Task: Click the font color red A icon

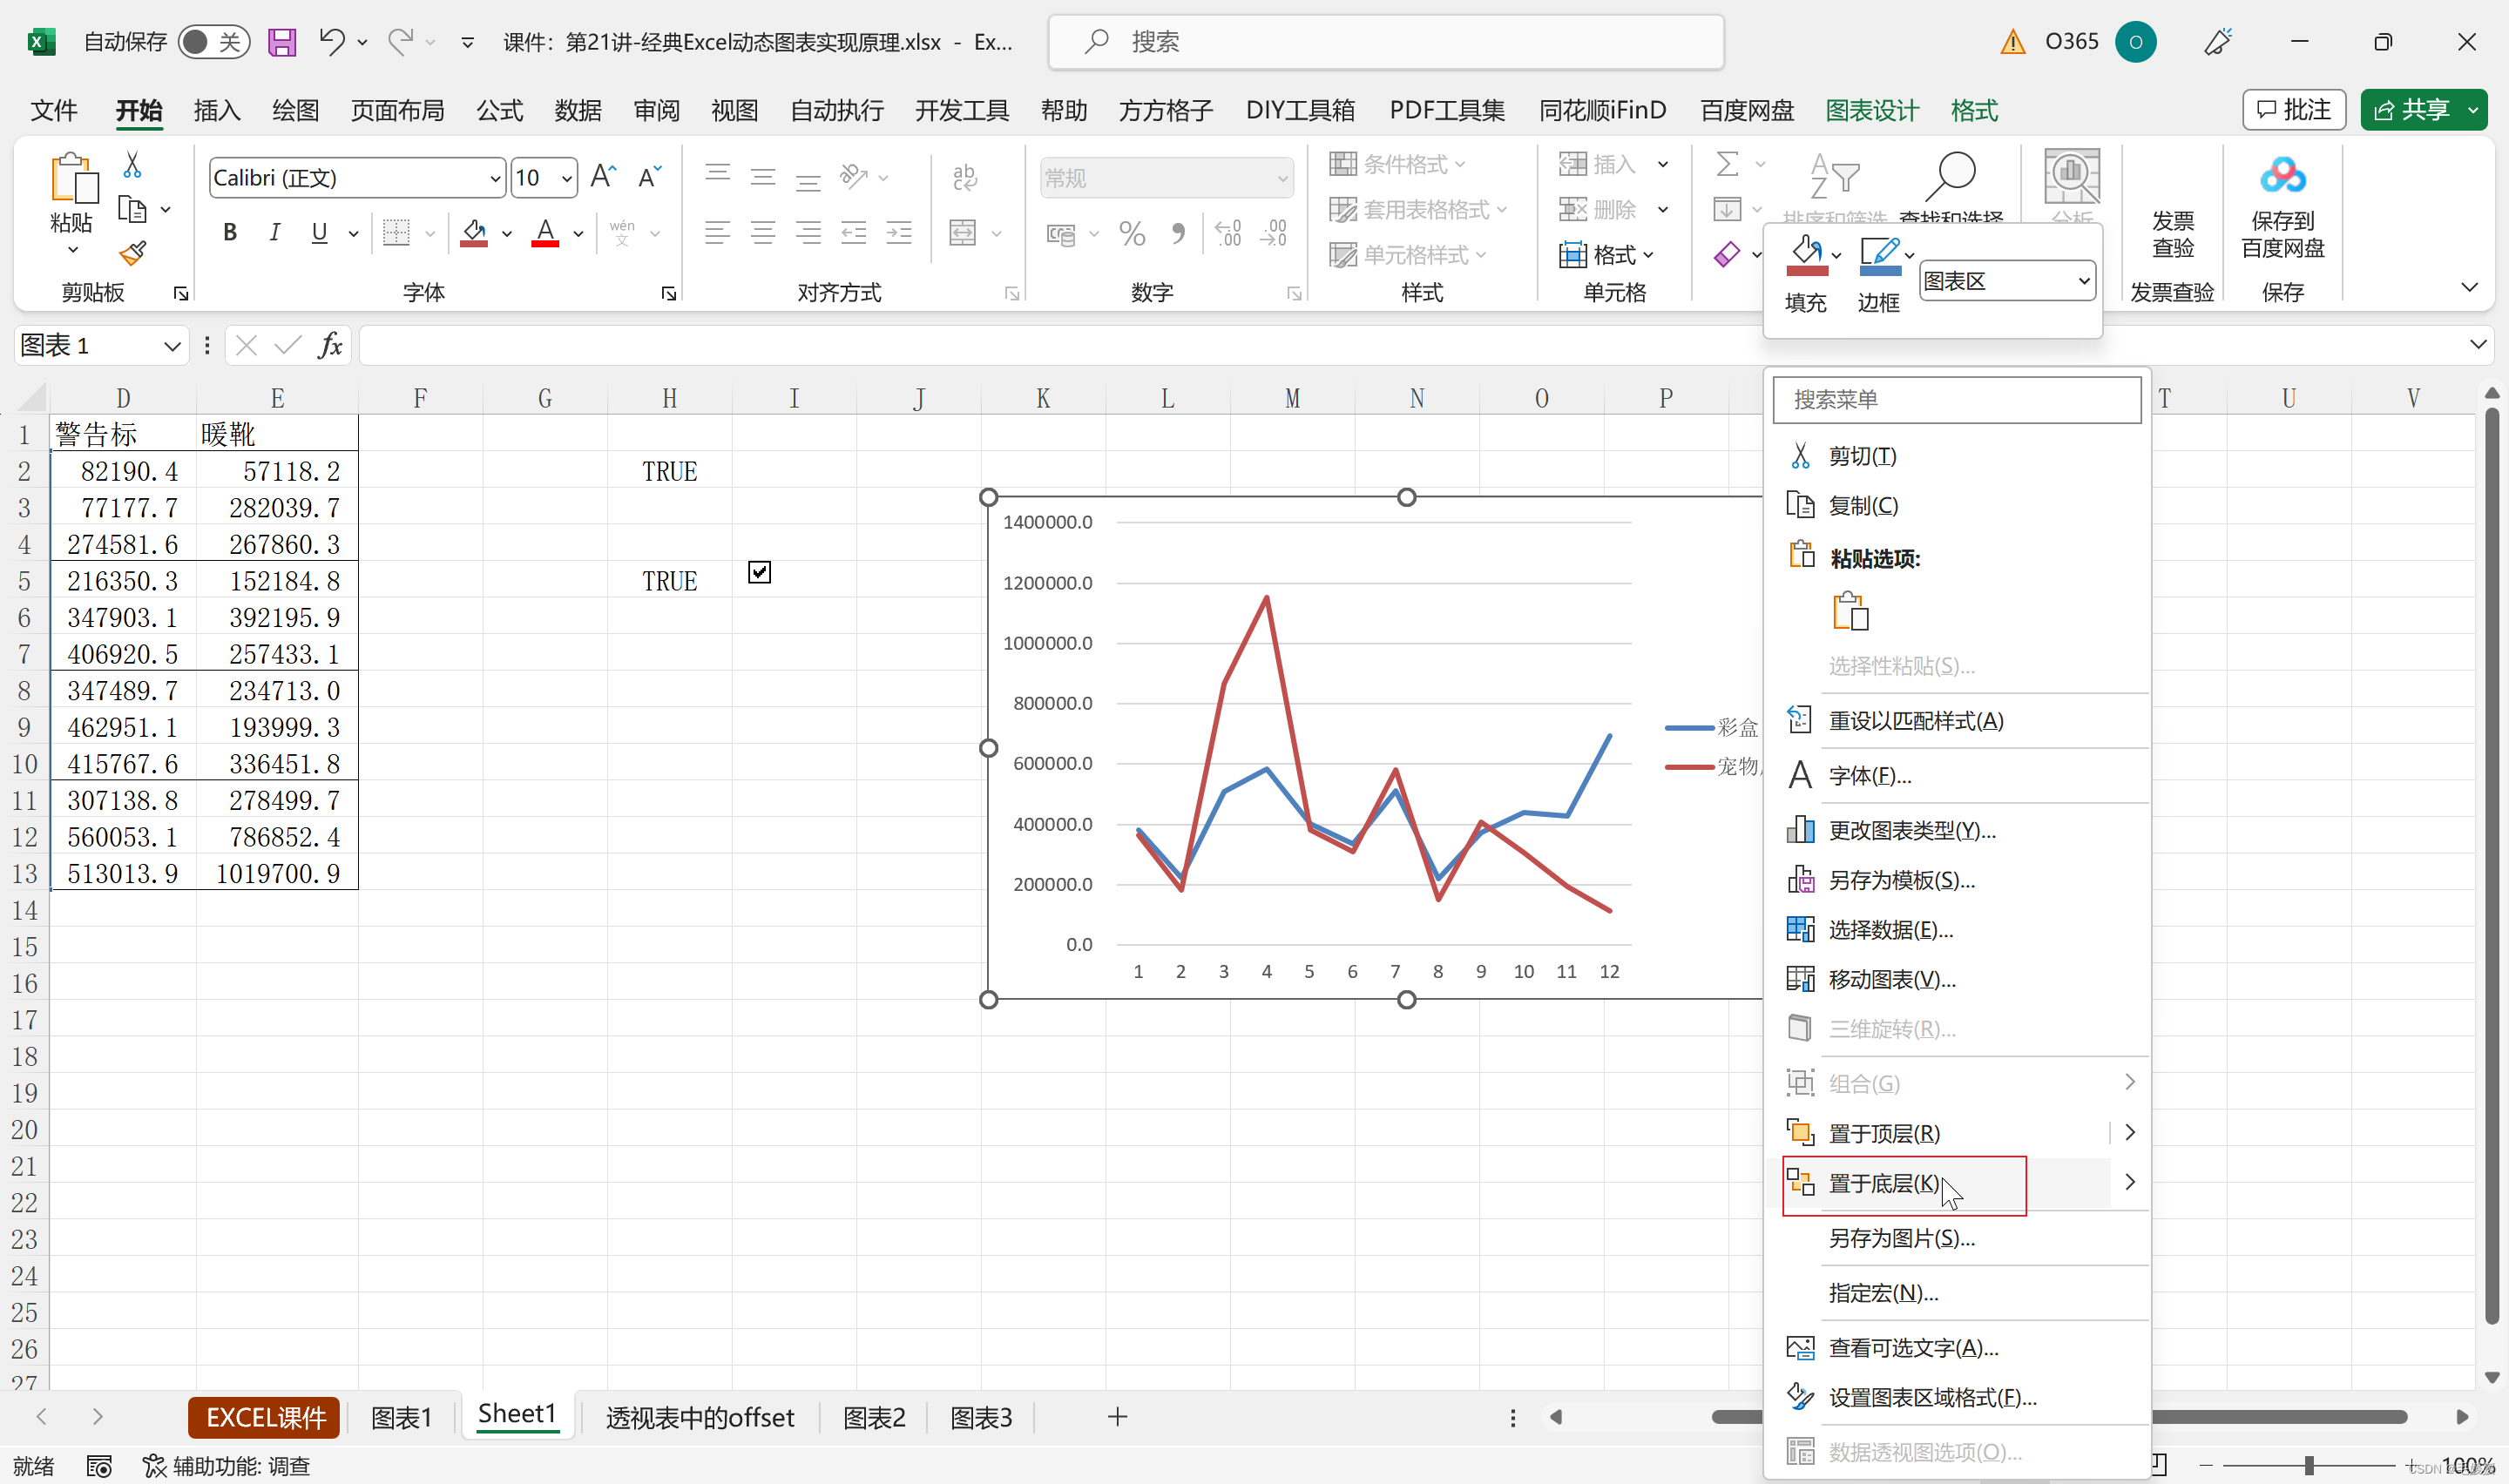Action: tap(545, 233)
